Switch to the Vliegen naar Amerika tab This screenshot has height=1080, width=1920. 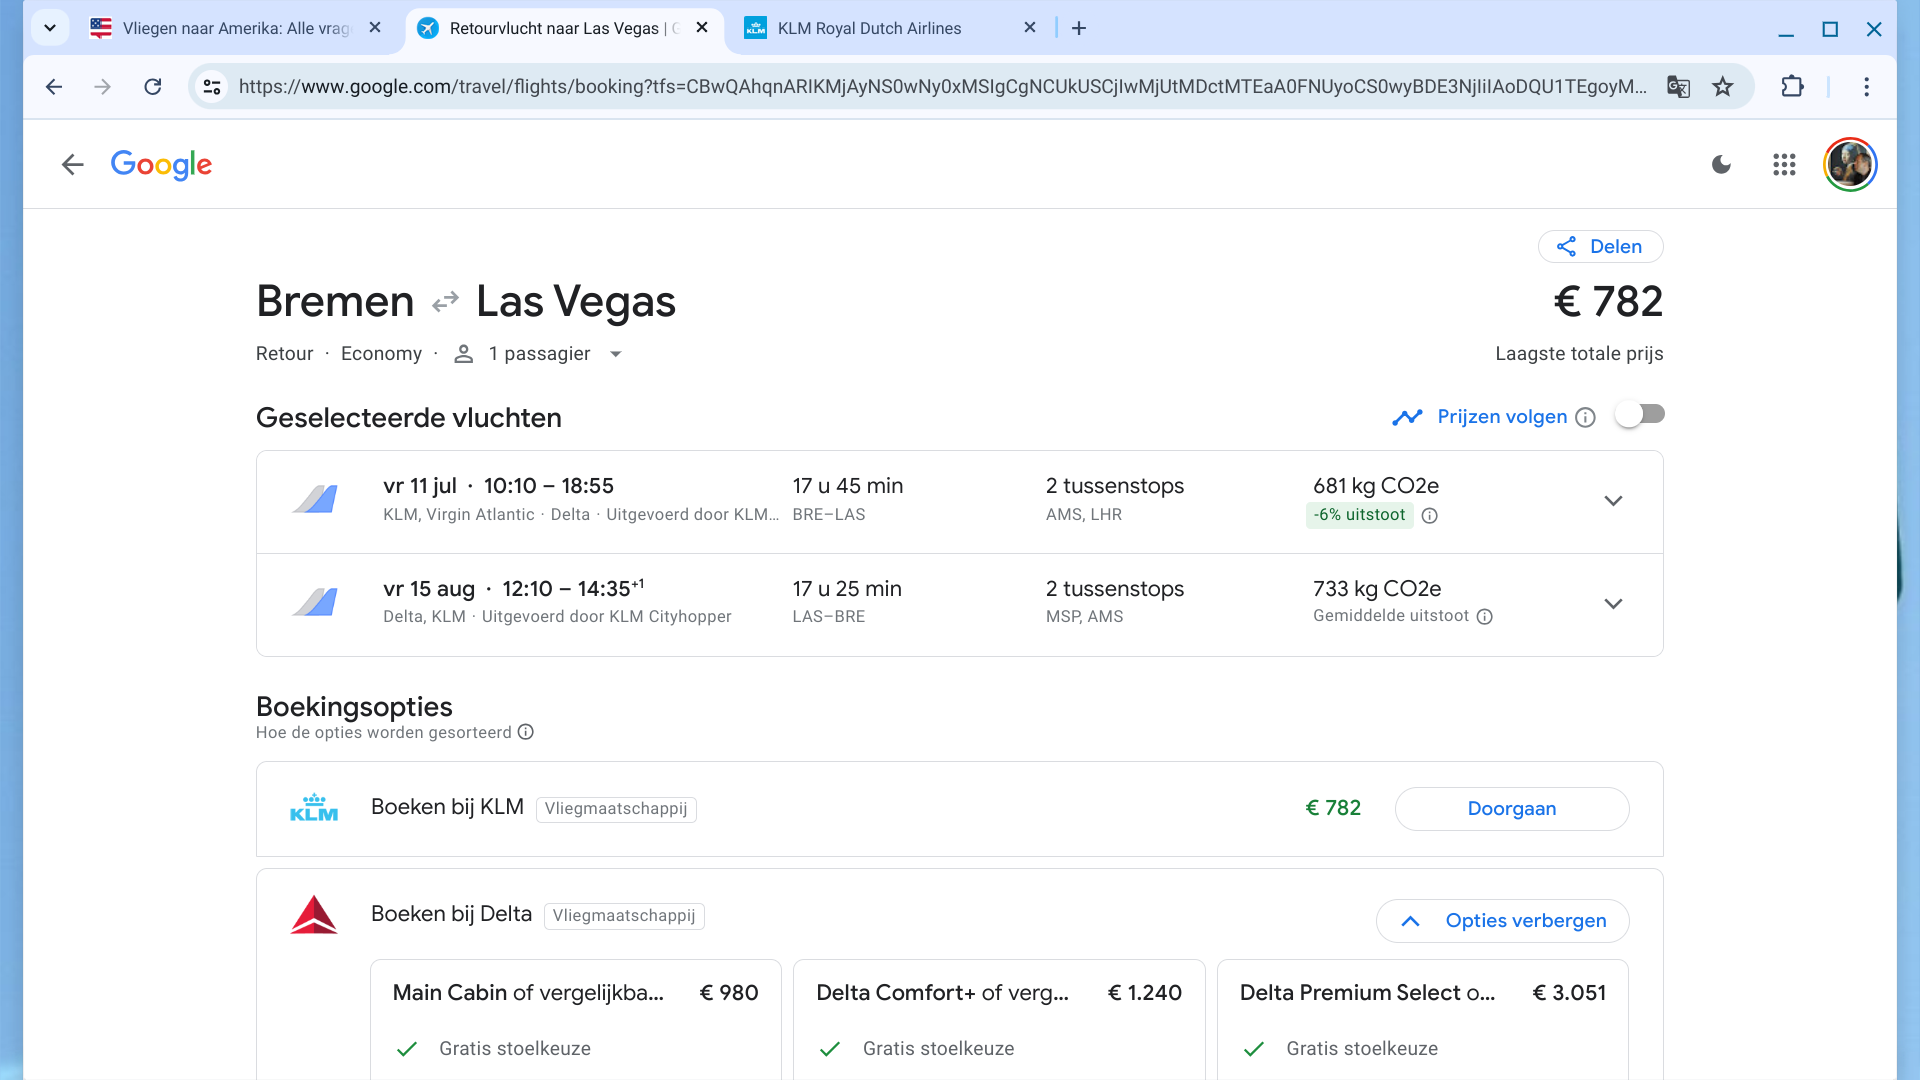click(x=235, y=28)
